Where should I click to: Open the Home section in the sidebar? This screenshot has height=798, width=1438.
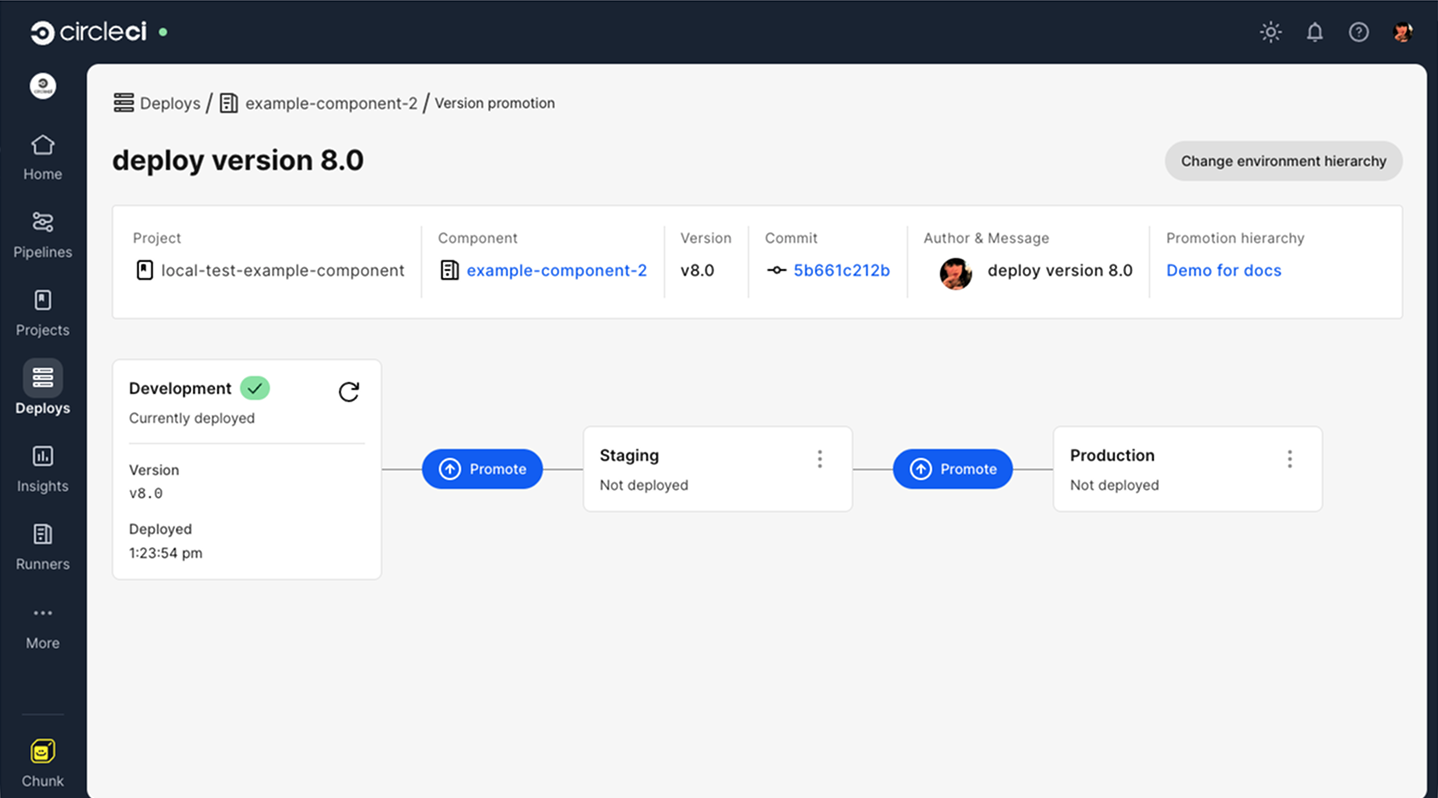click(42, 155)
